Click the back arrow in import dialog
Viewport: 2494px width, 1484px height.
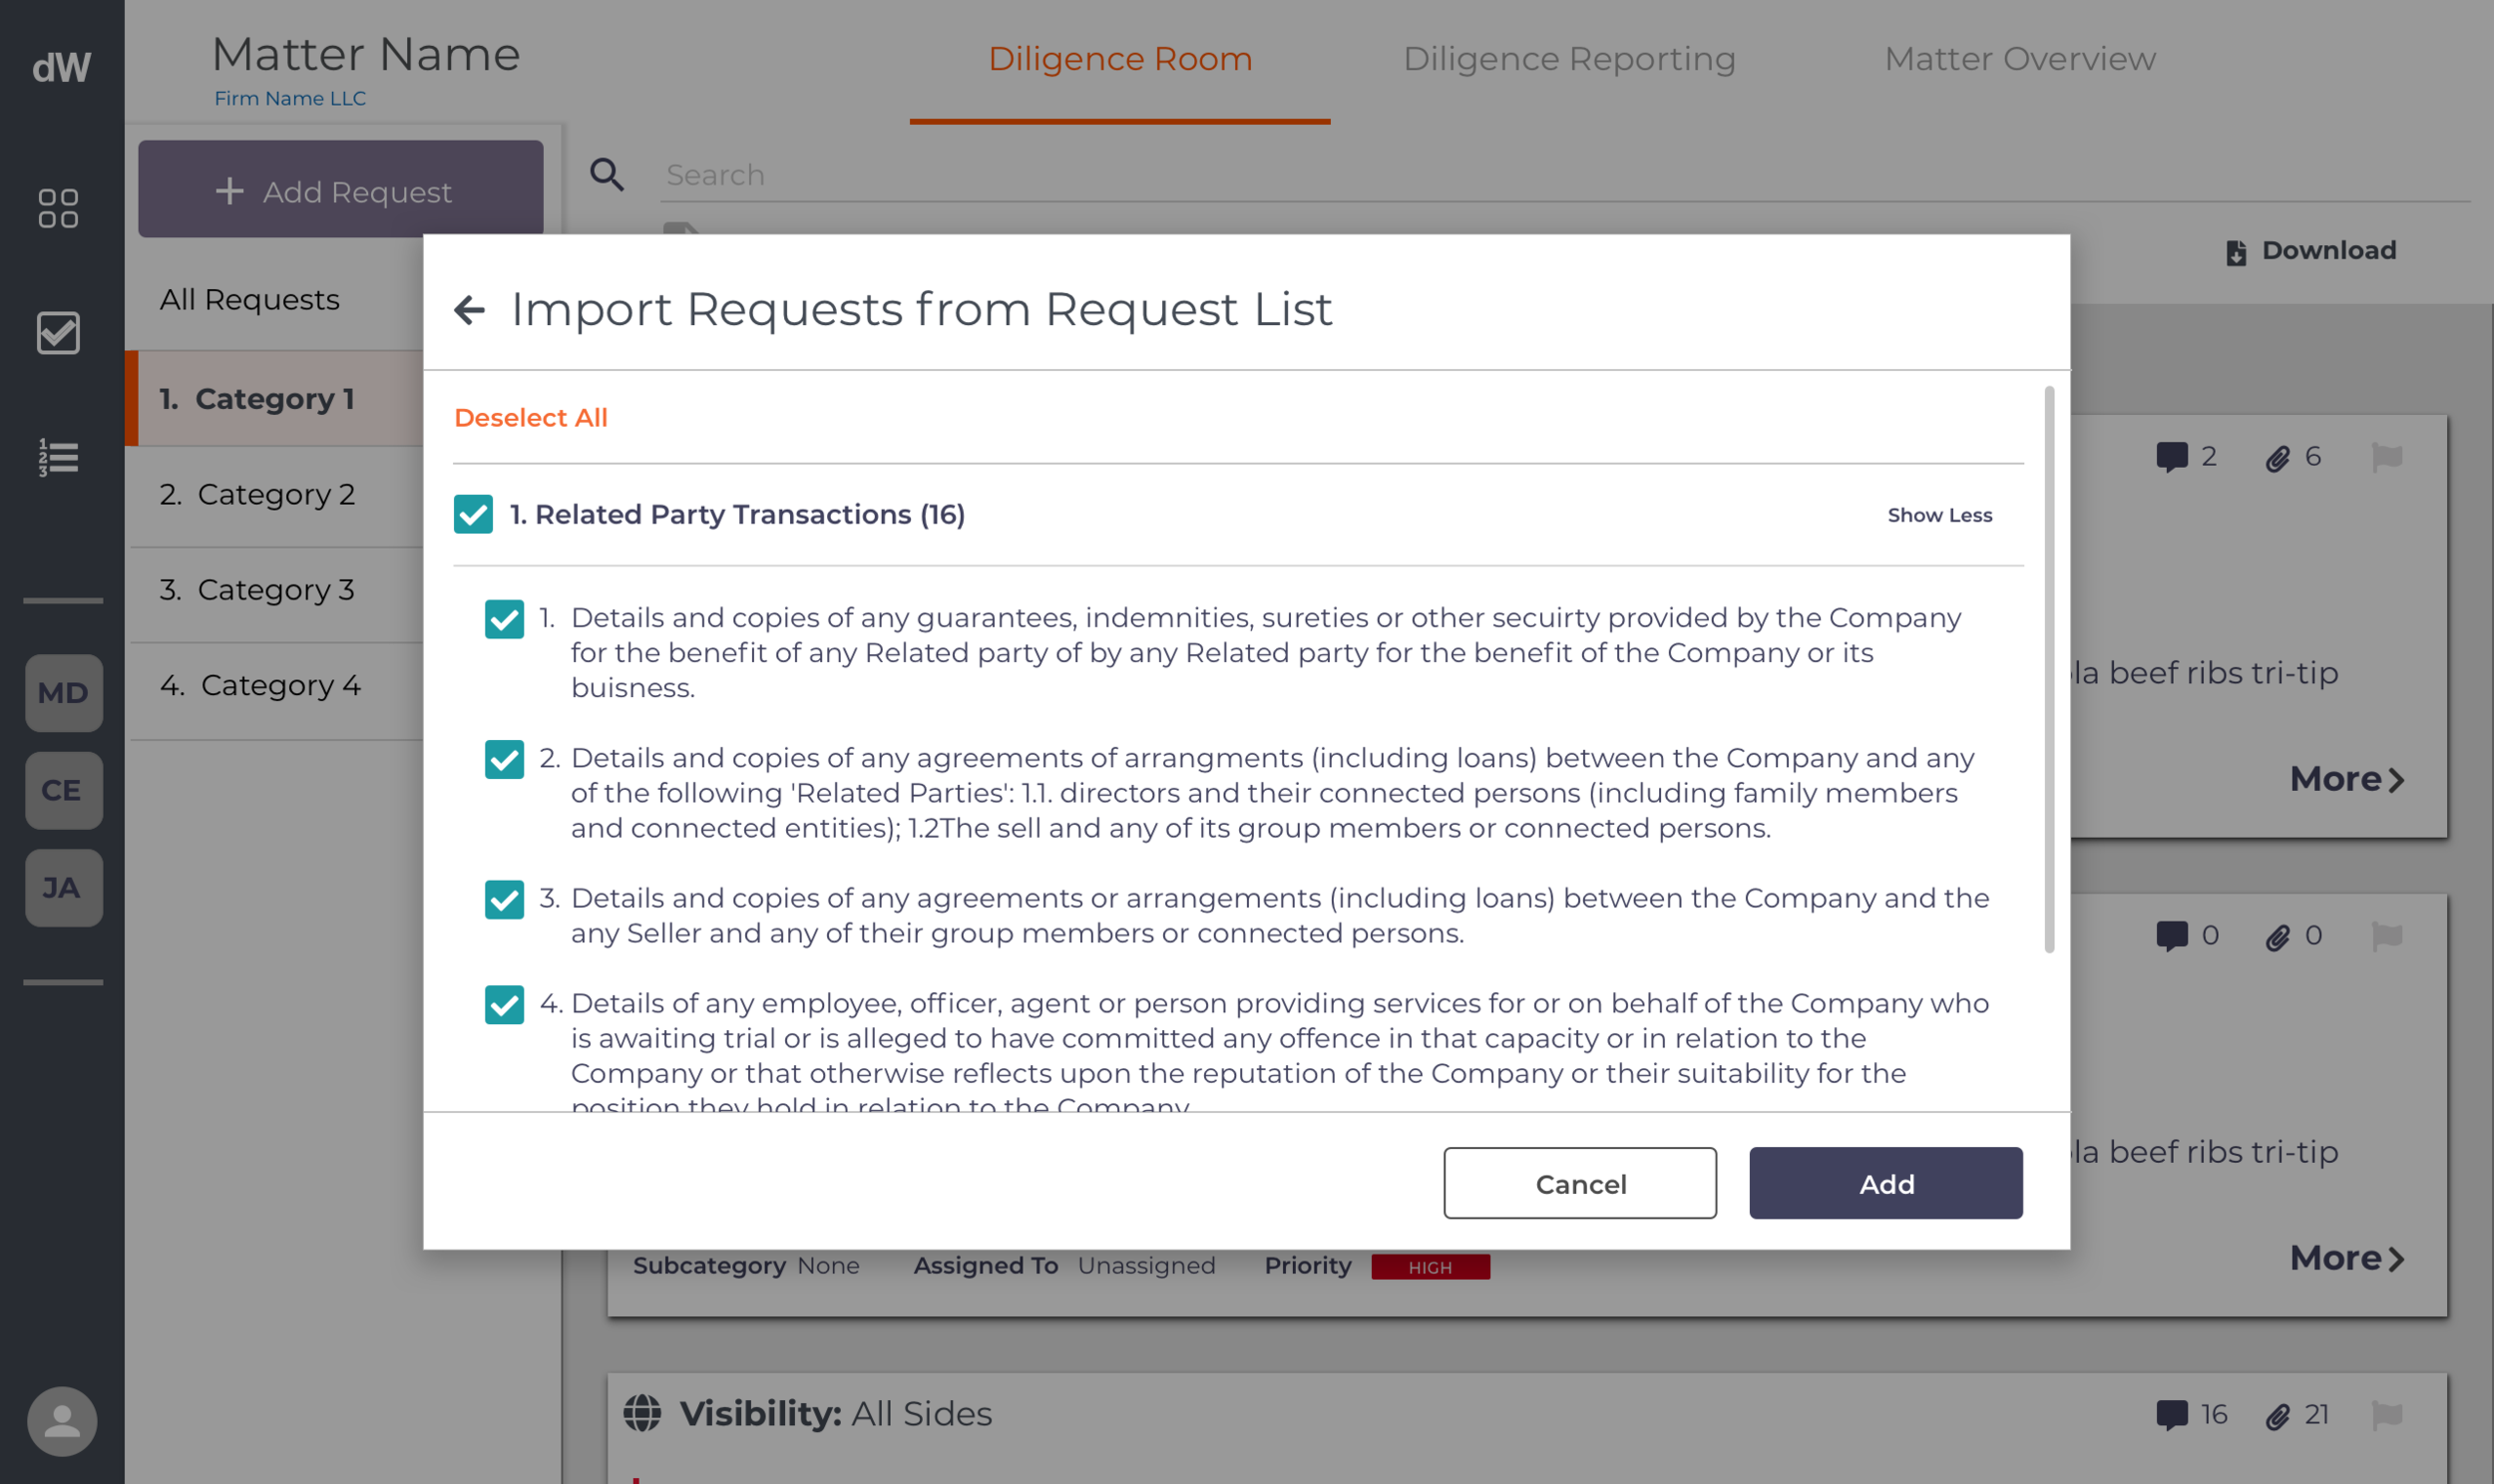469,310
